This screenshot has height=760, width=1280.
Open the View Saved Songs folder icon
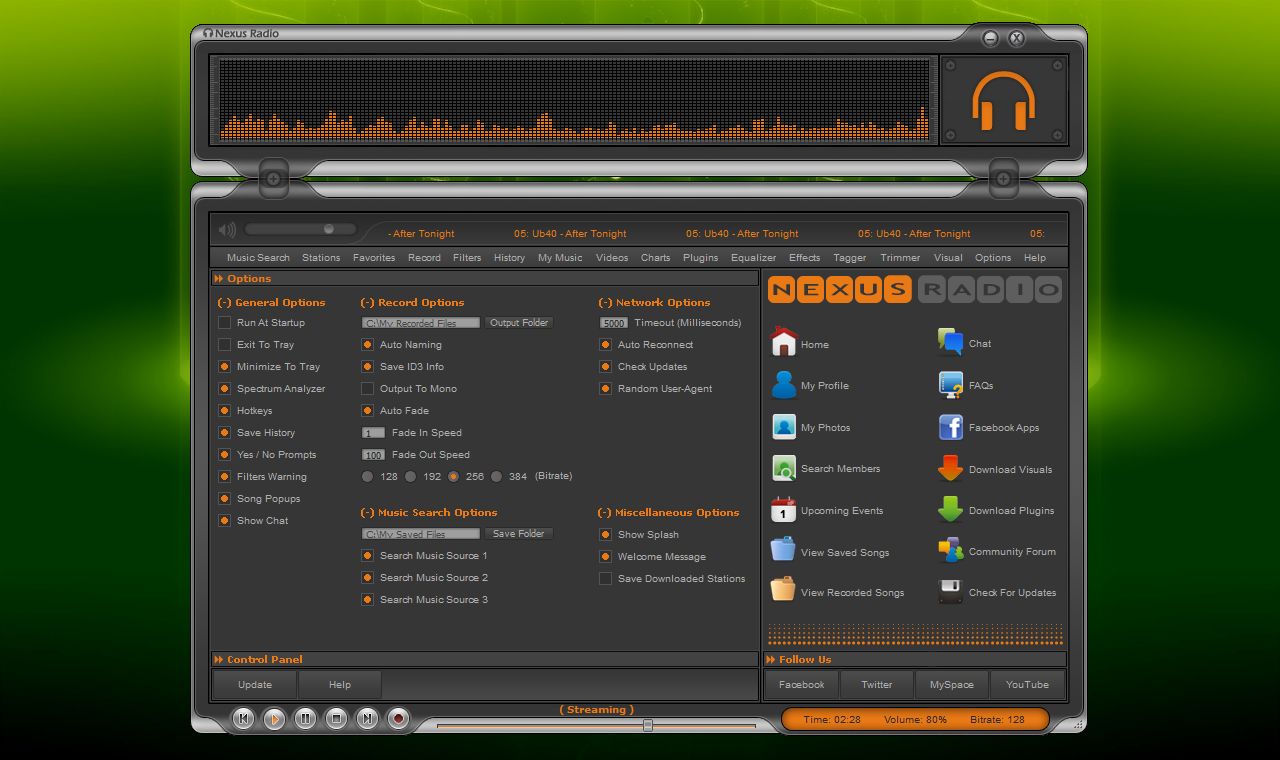point(783,551)
